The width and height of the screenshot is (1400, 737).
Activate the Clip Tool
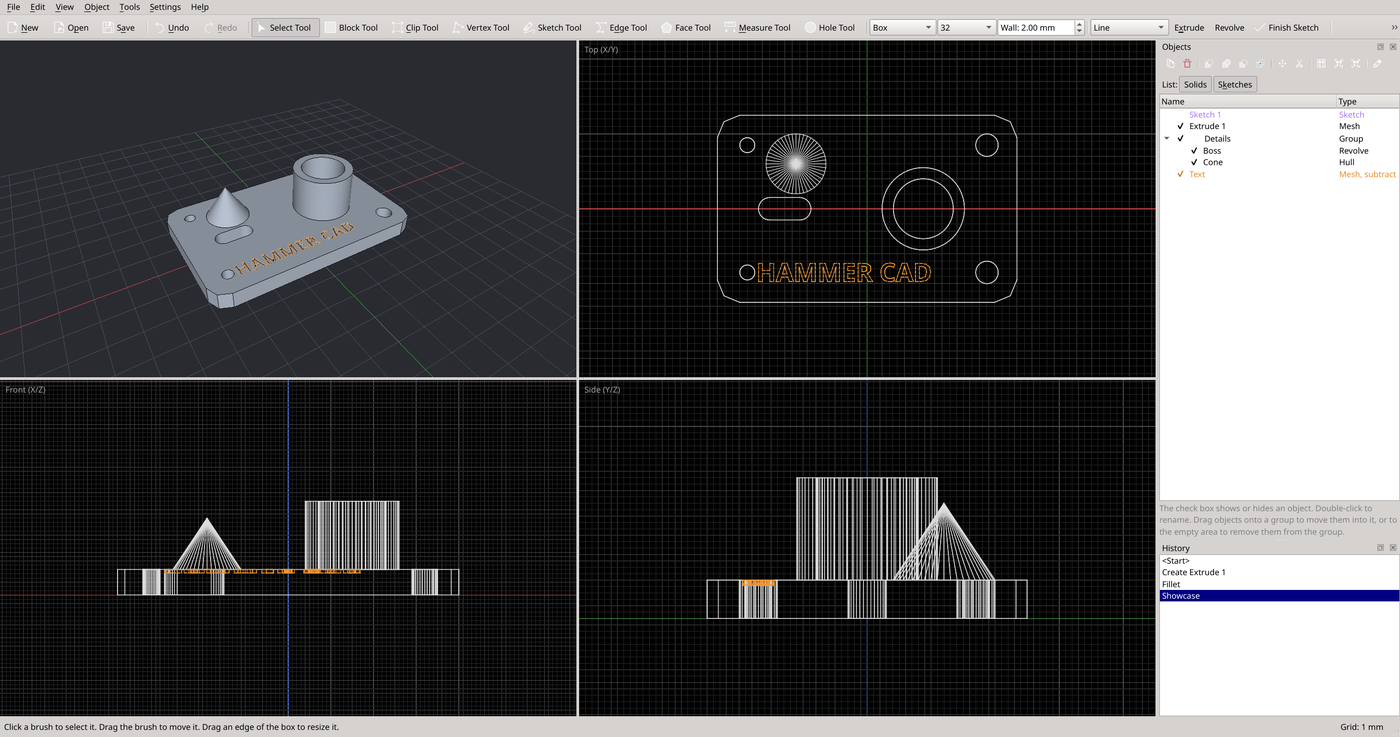pyautogui.click(x=415, y=28)
